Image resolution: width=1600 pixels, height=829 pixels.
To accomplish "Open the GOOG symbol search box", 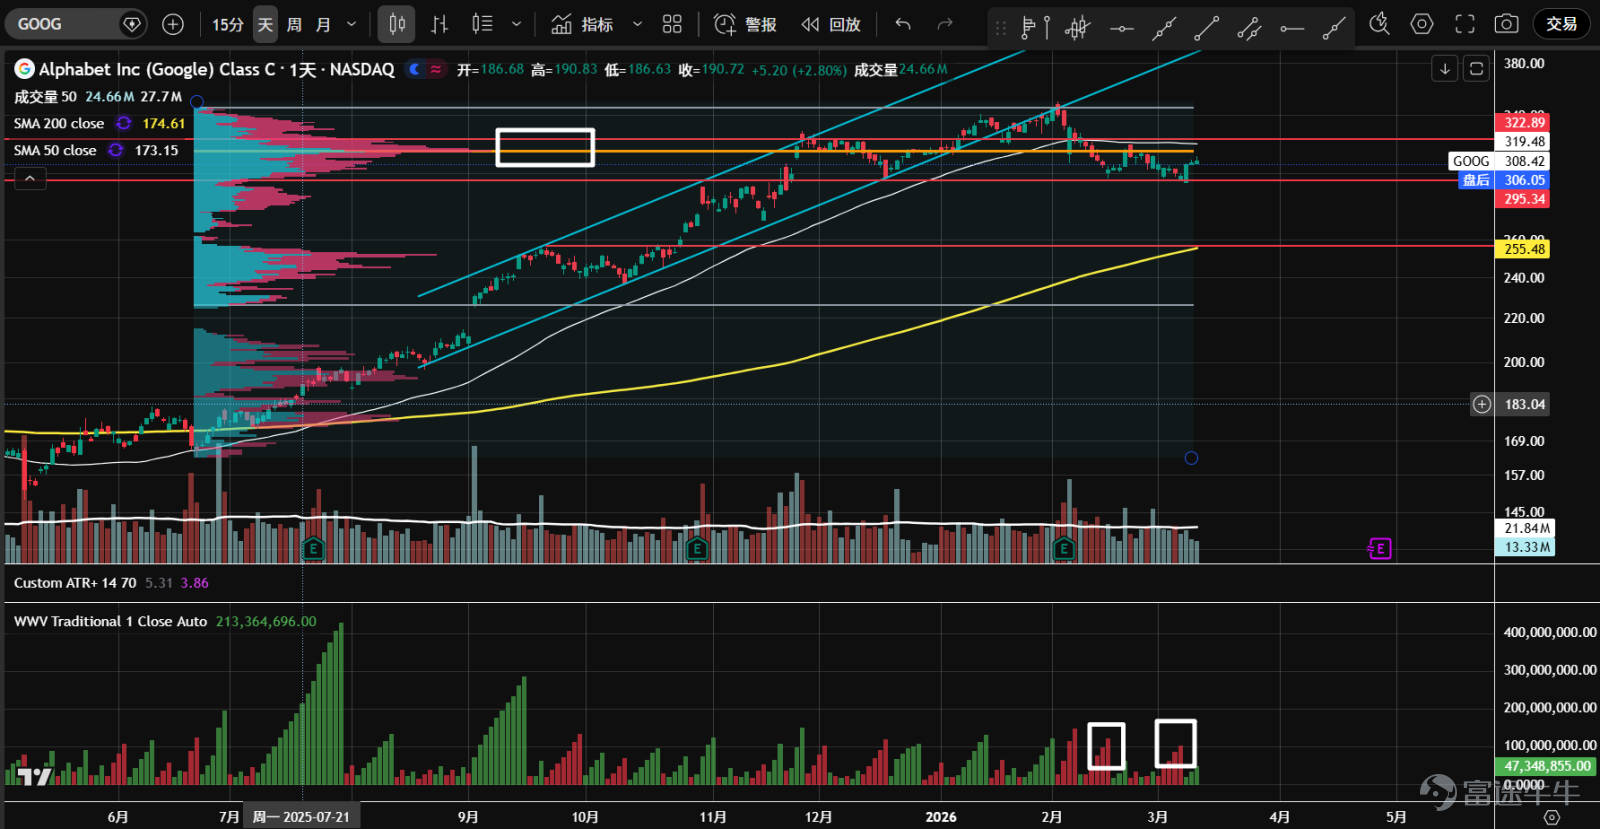I will (64, 24).
